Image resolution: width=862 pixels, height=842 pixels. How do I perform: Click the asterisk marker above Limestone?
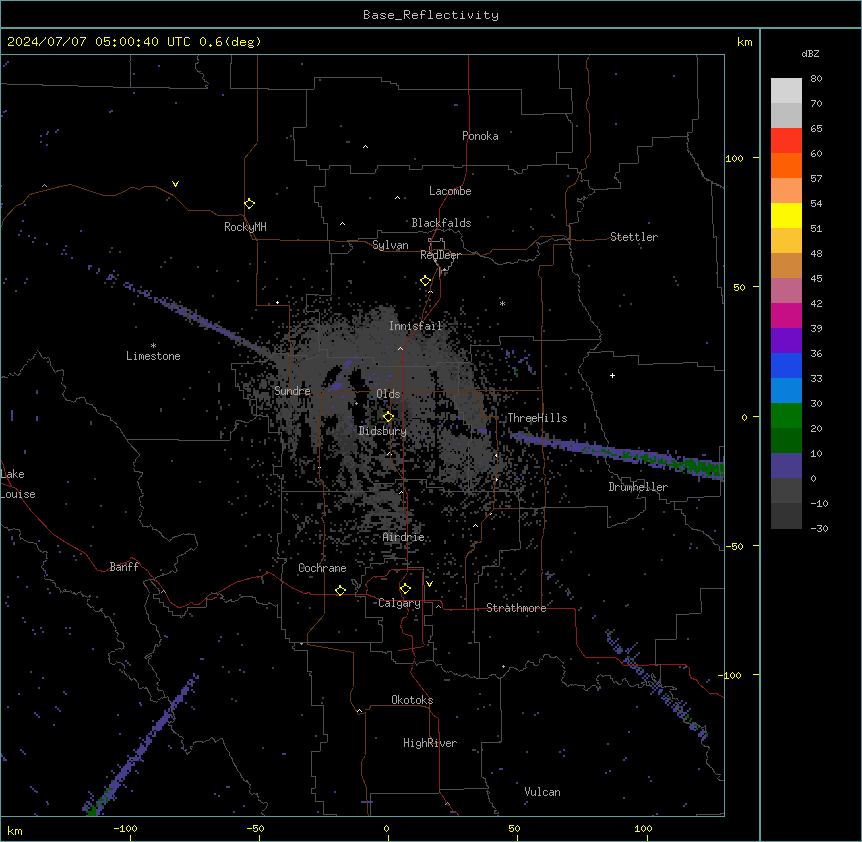[x=153, y=346]
